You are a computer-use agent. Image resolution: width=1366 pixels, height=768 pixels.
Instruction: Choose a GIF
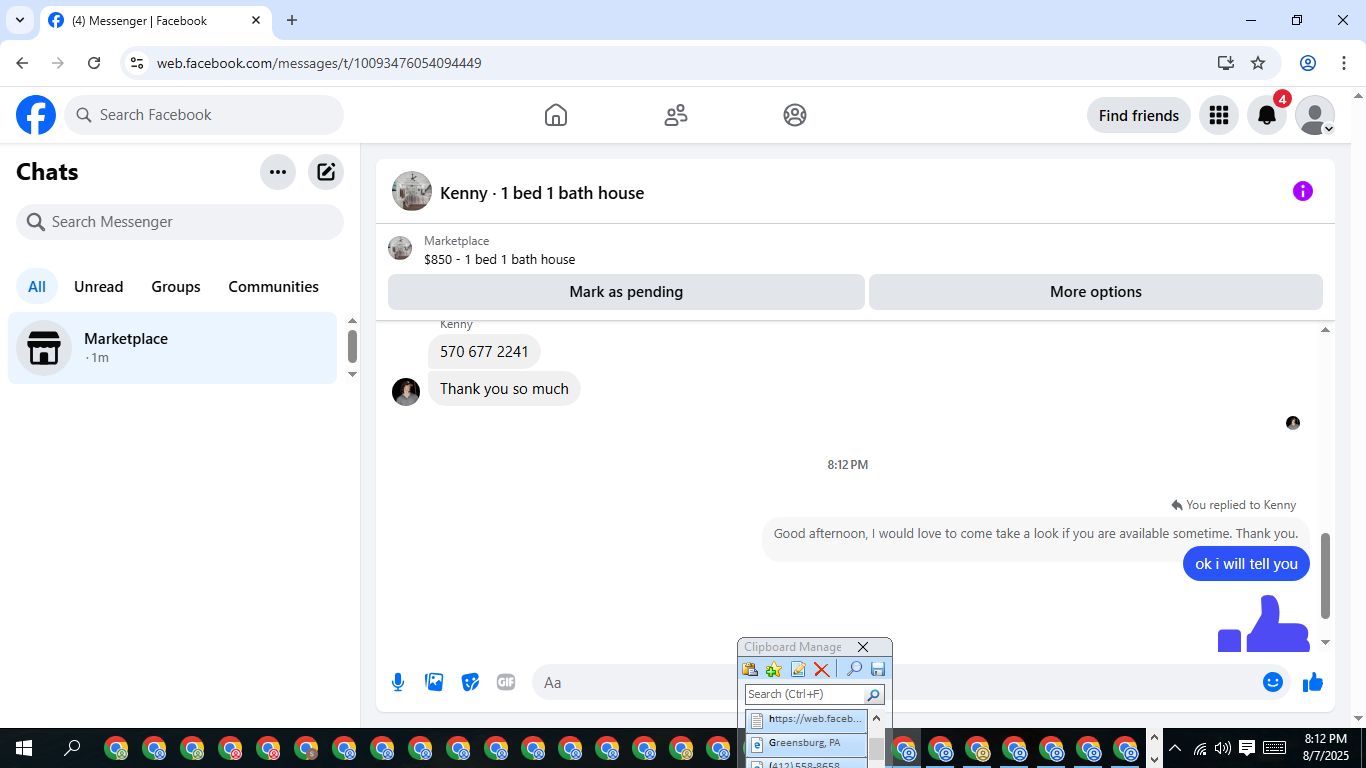click(x=506, y=682)
